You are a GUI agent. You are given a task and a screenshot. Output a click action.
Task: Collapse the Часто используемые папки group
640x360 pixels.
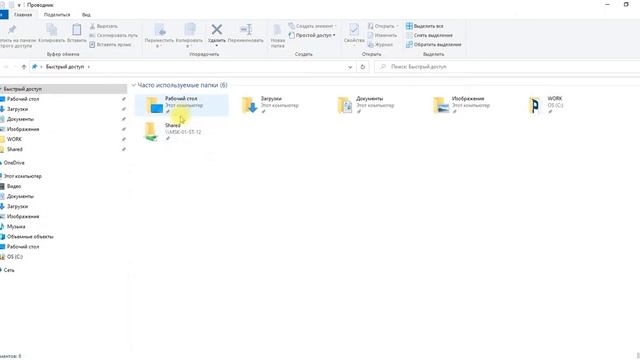click(133, 85)
